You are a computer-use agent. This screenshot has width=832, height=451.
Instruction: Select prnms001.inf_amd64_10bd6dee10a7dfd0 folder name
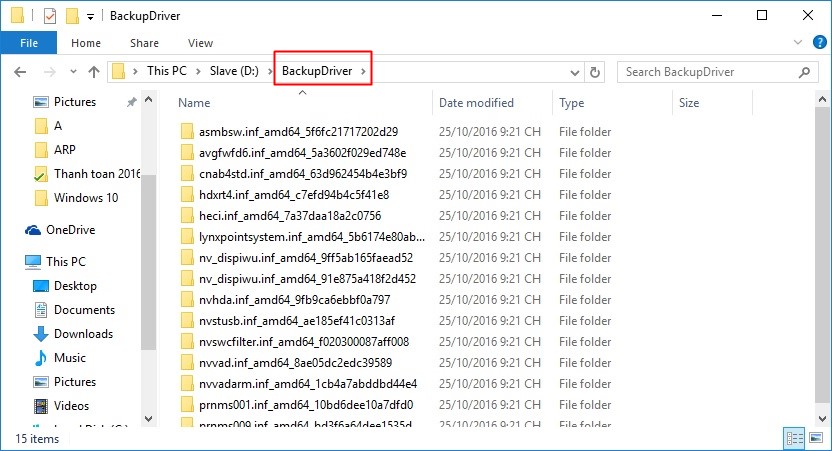coord(306,405)
